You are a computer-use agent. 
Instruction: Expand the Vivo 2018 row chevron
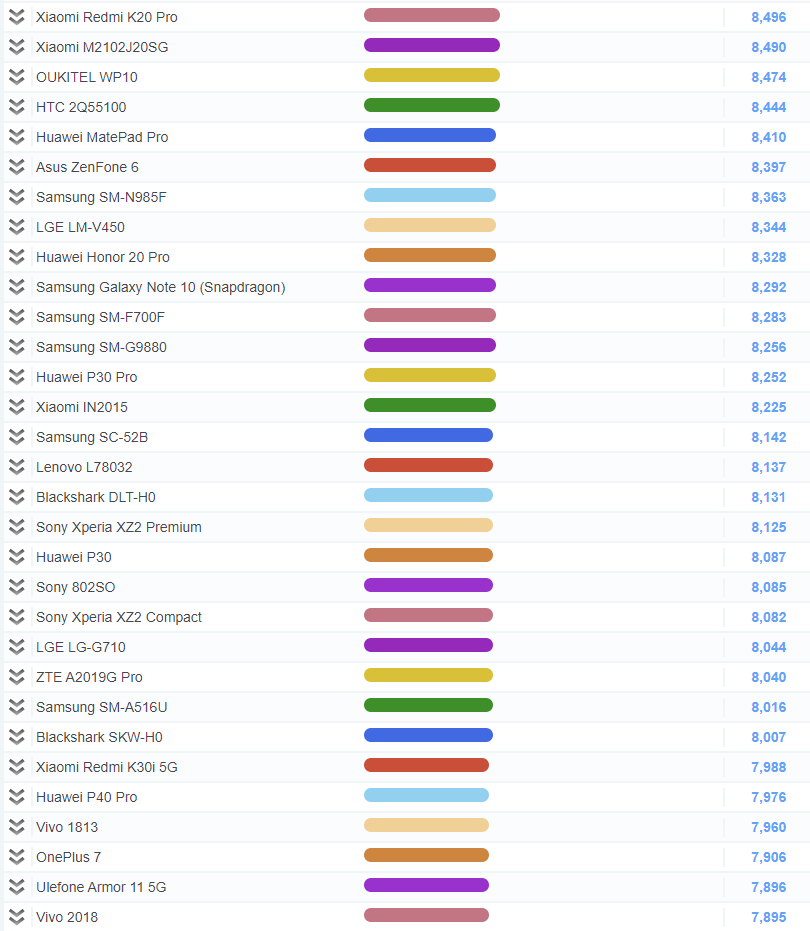tap(17, 917)
